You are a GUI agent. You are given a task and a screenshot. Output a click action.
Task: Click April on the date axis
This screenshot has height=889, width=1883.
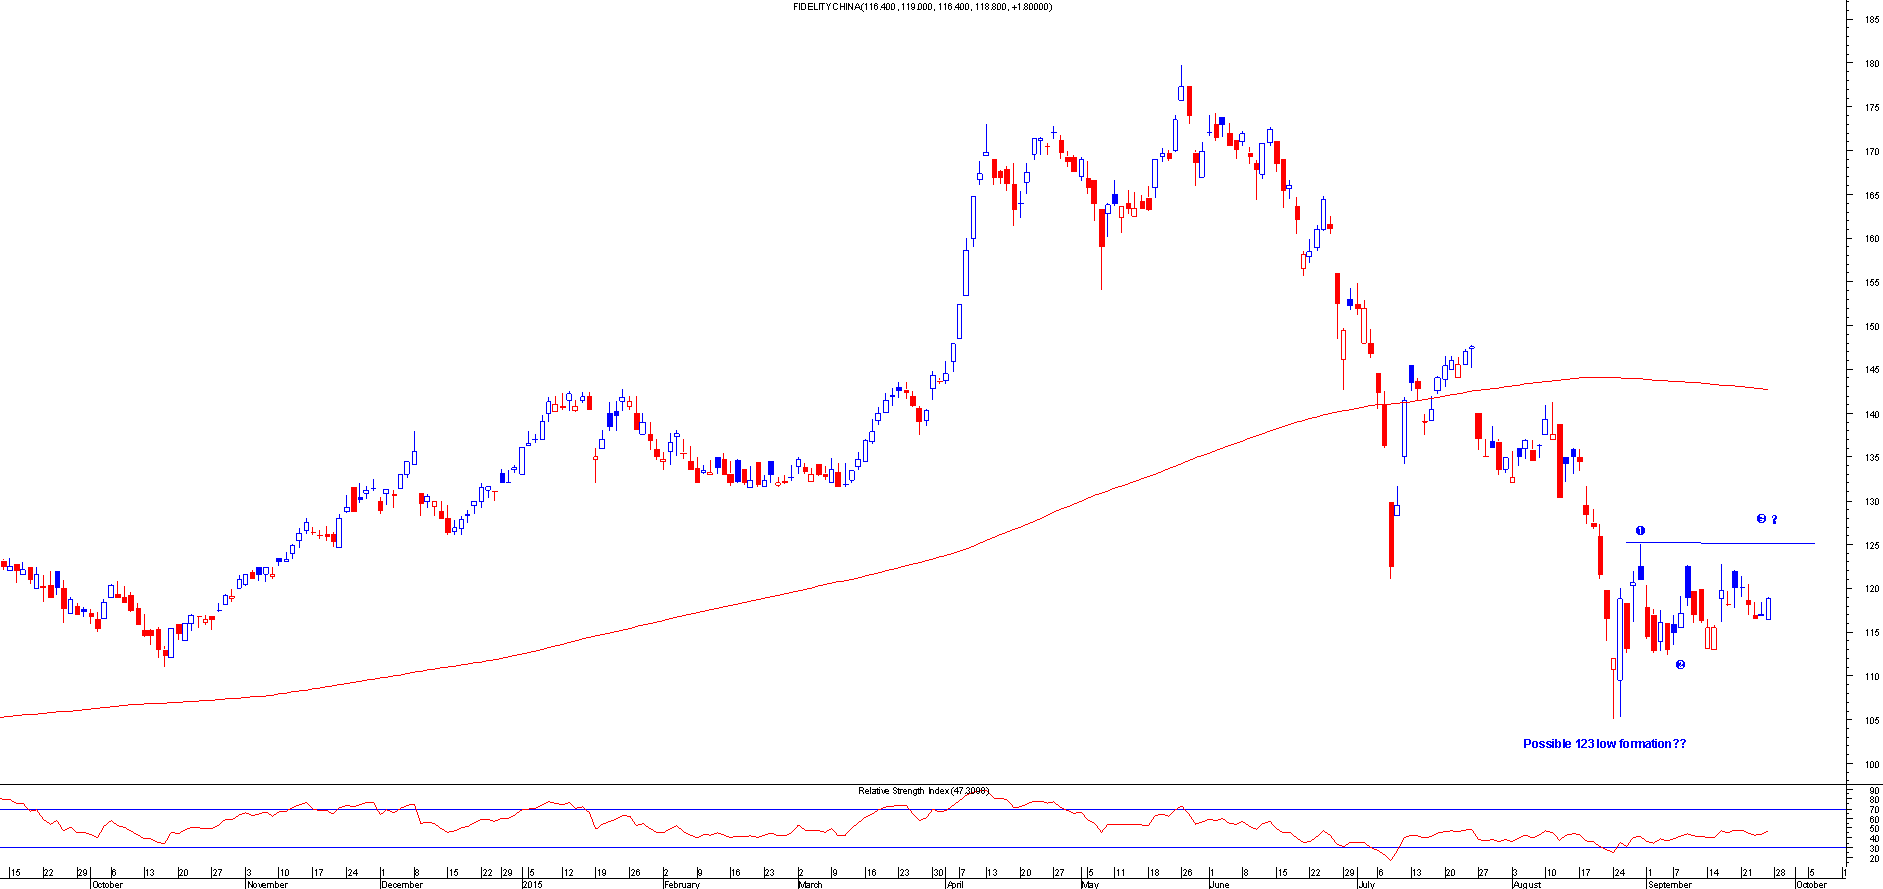point(955,884)
